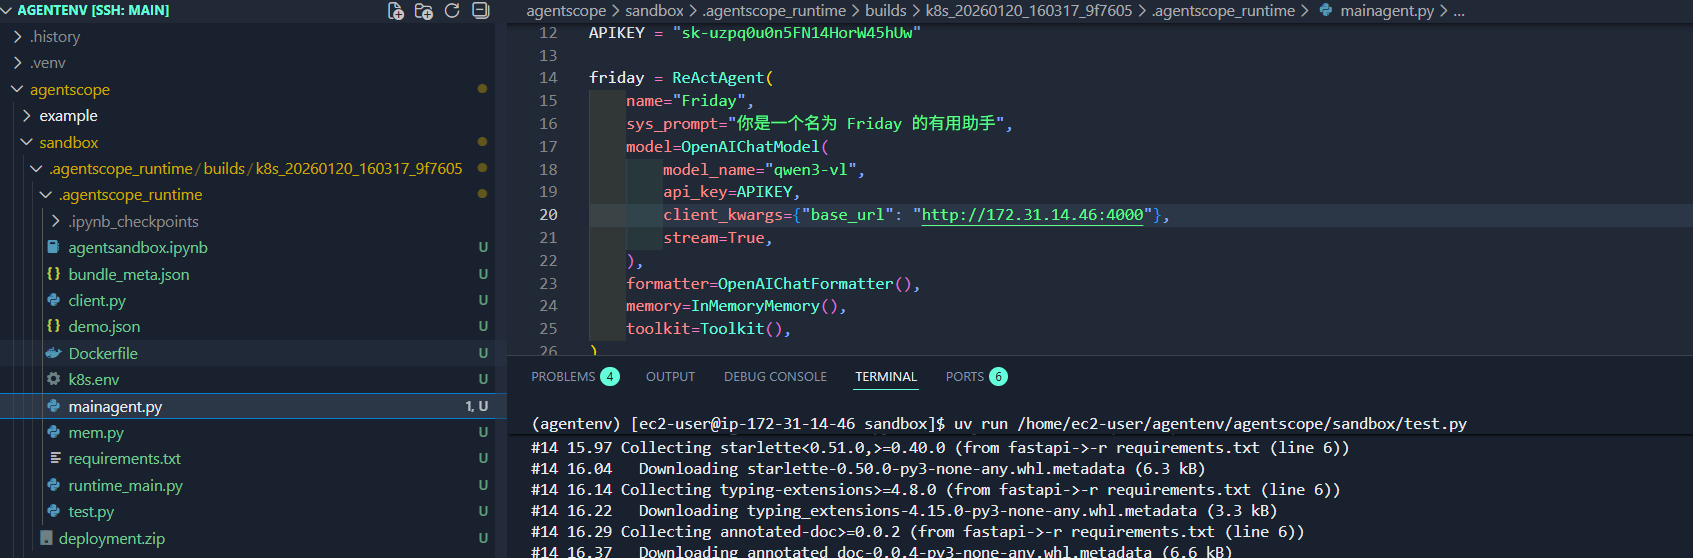Open runtime_main.py file

click(126, 485)
